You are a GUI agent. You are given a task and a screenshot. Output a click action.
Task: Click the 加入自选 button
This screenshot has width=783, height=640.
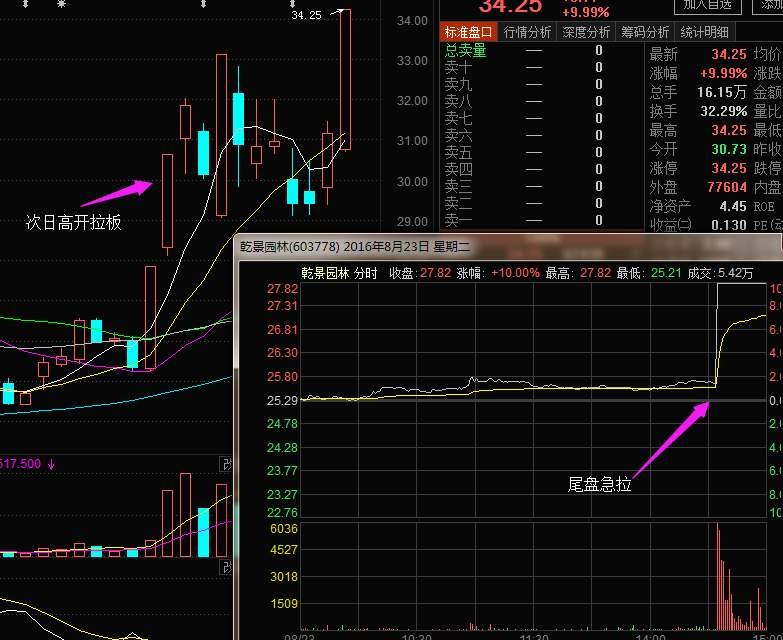point(708,5)
